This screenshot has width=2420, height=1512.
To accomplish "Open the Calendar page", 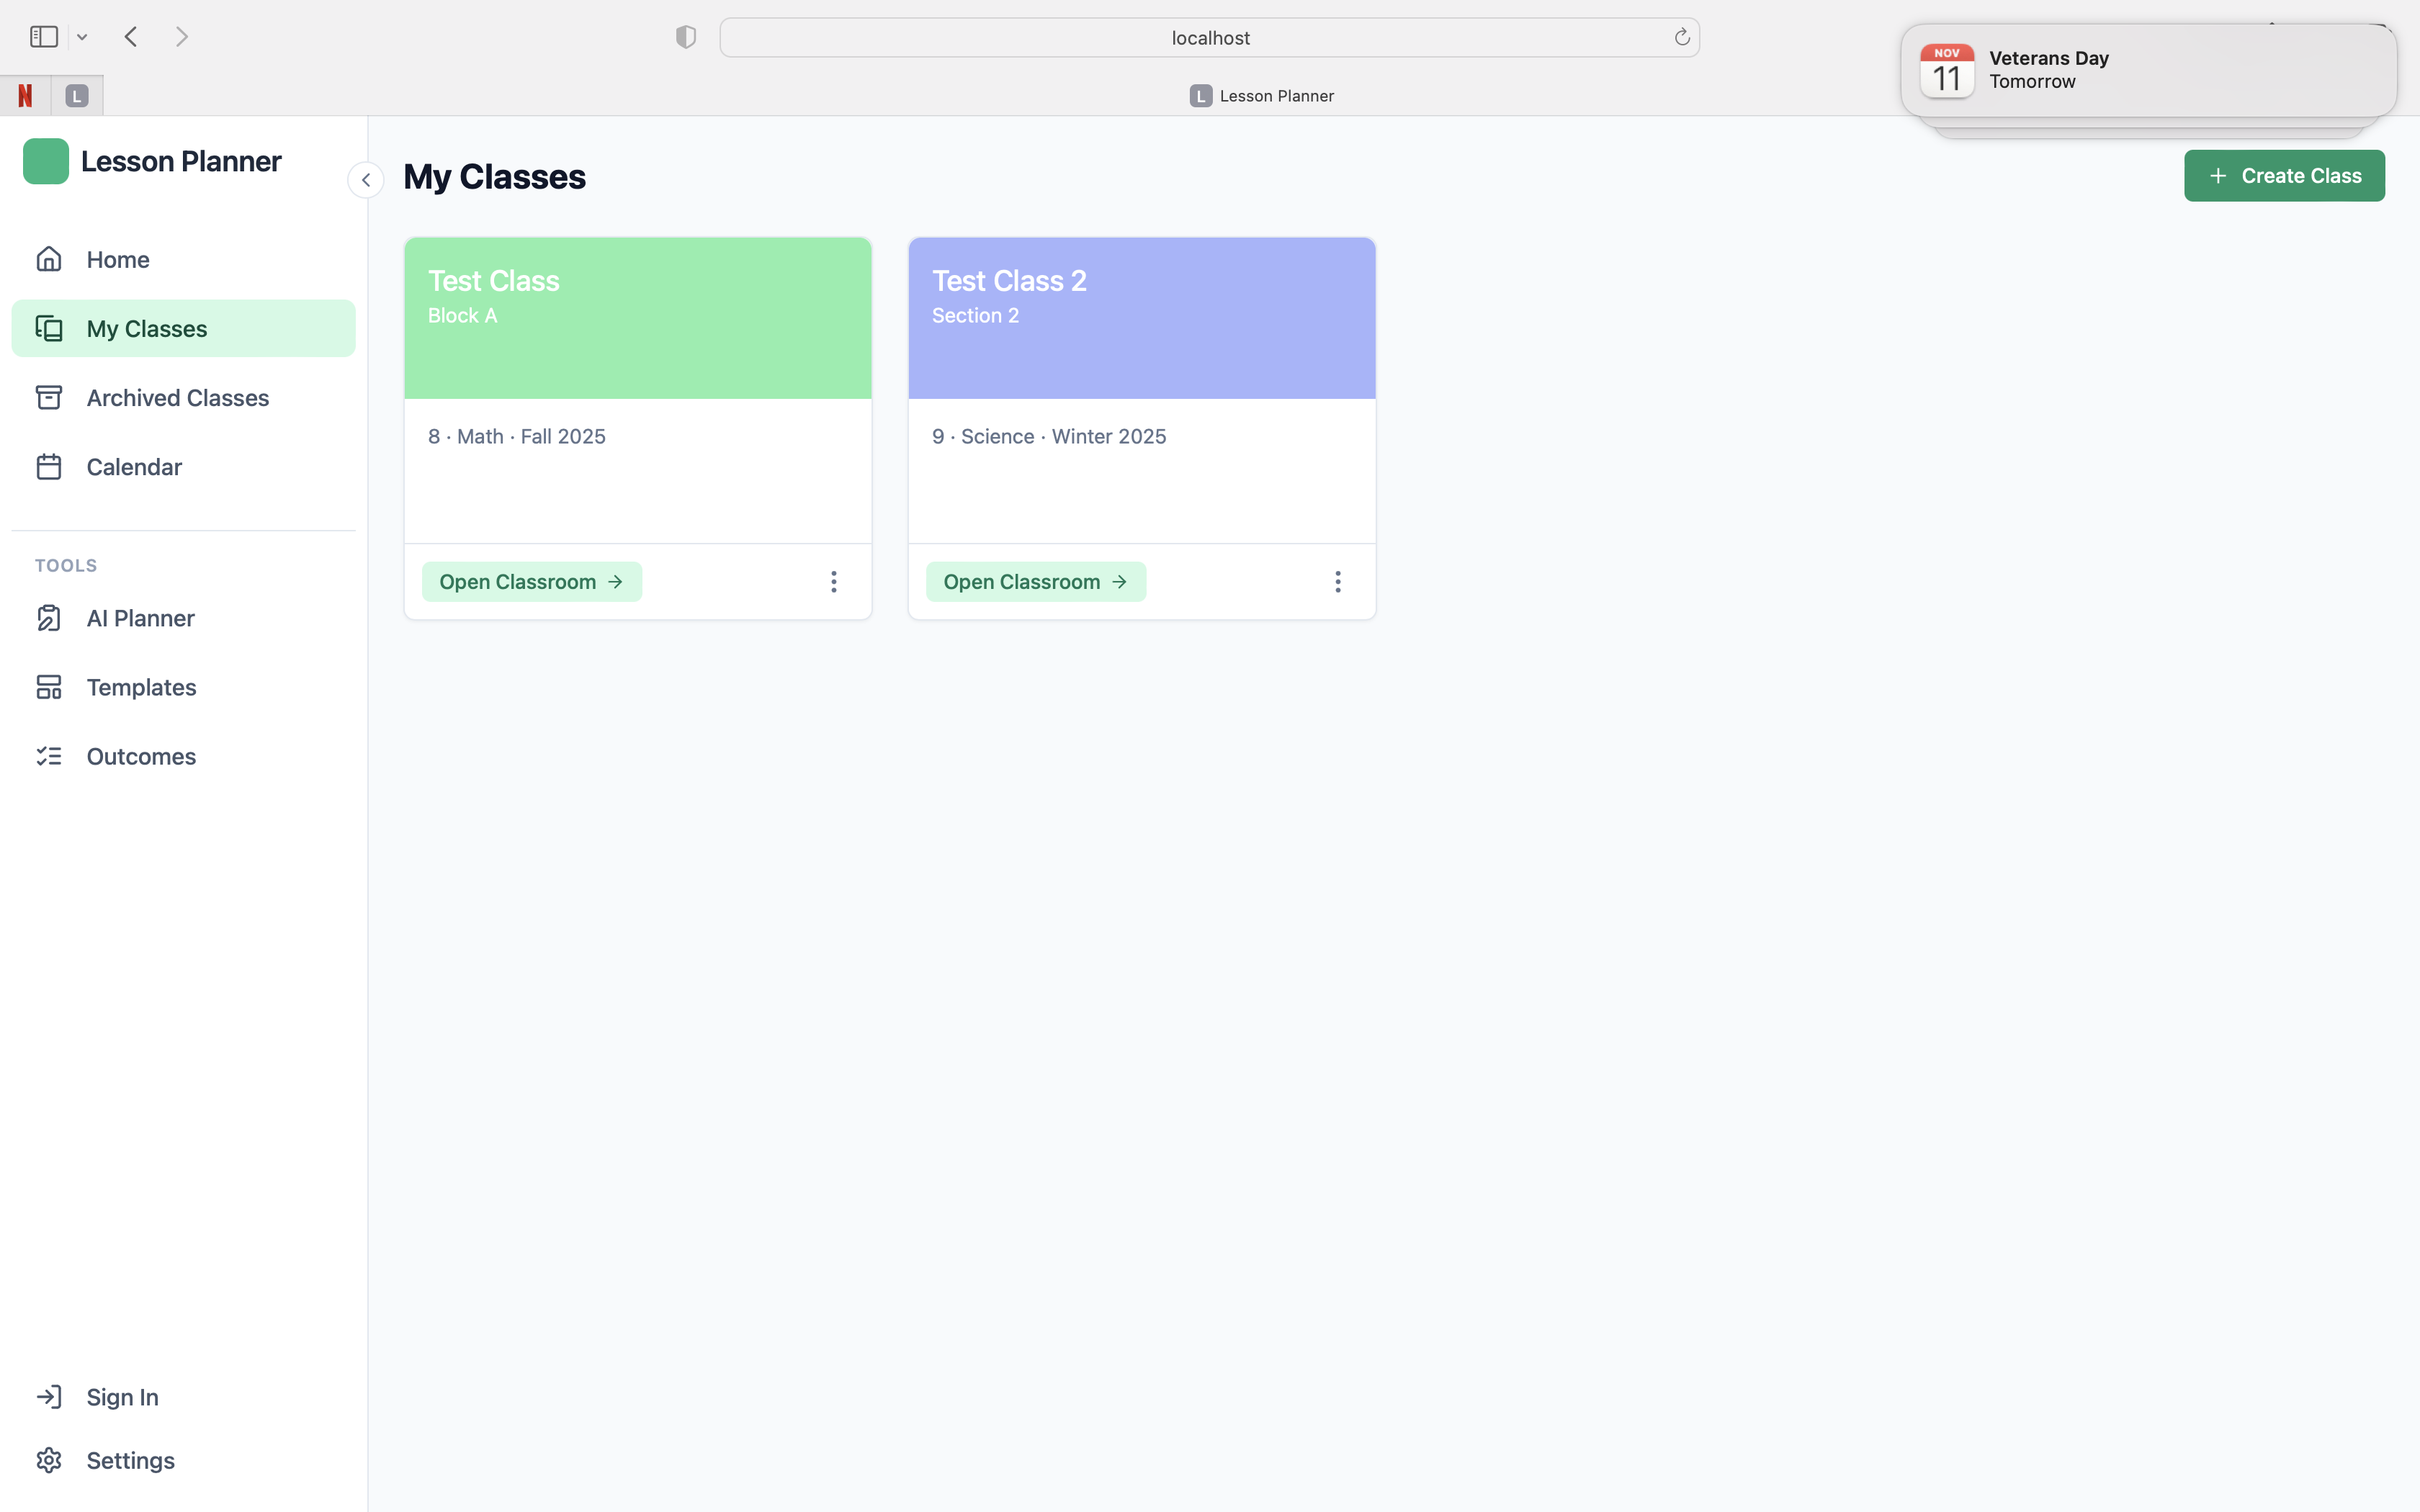I will 133,467.
